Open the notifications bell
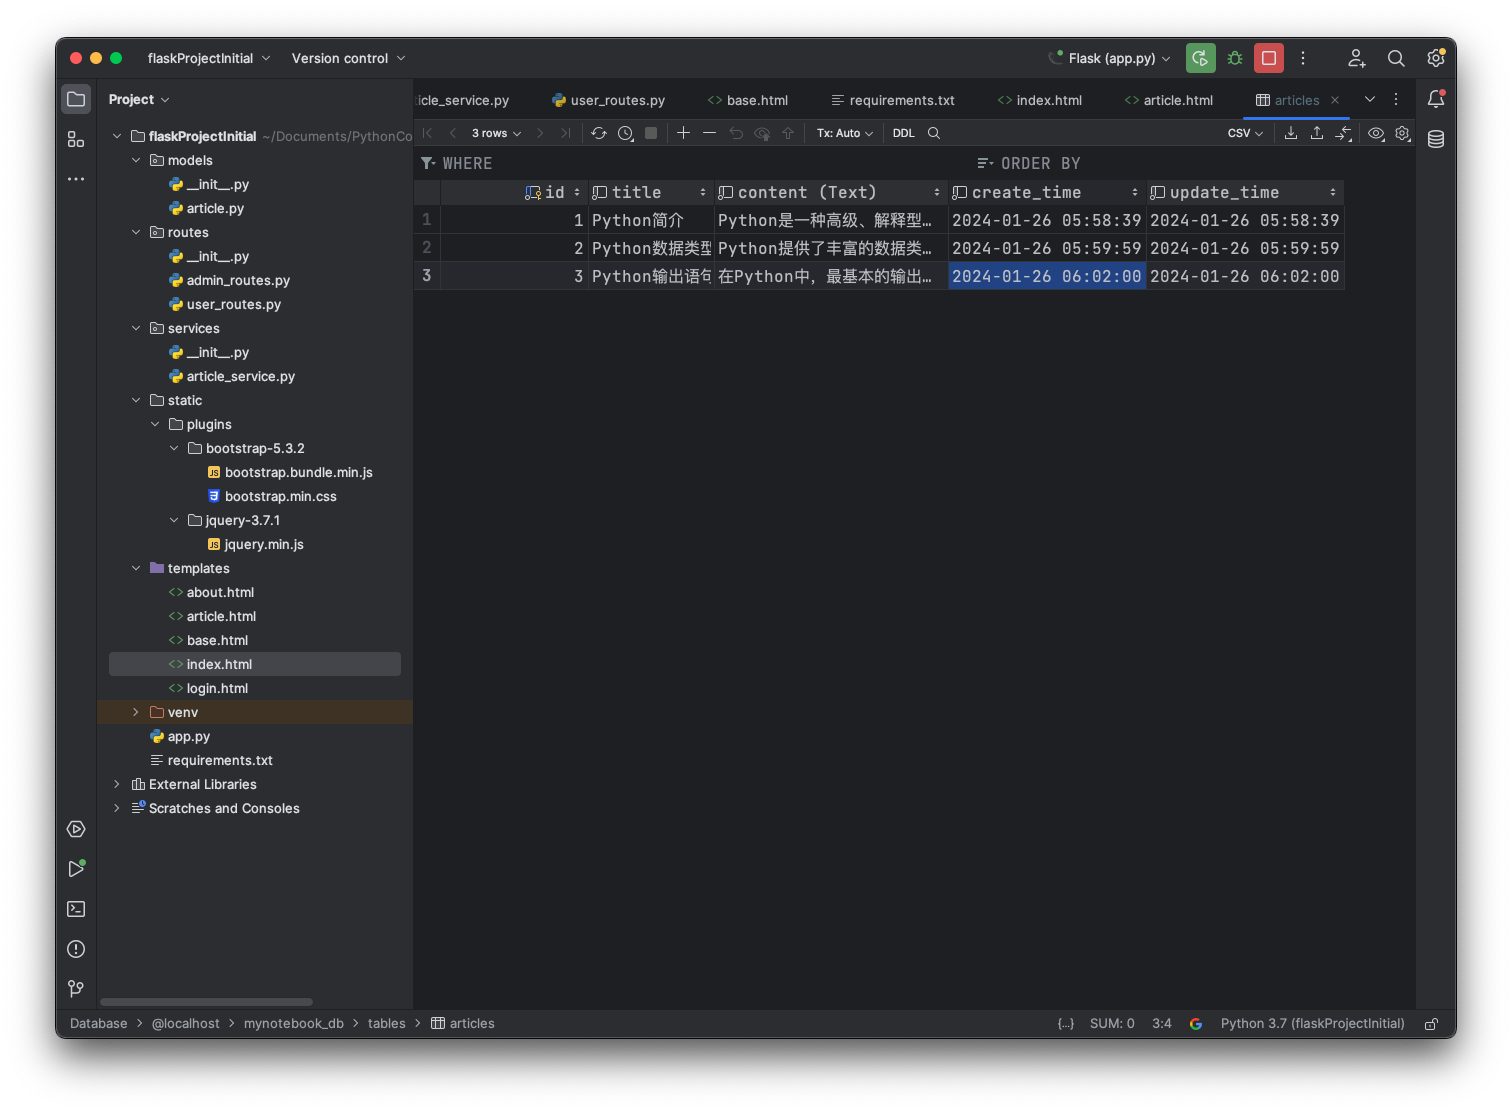 1436,99
